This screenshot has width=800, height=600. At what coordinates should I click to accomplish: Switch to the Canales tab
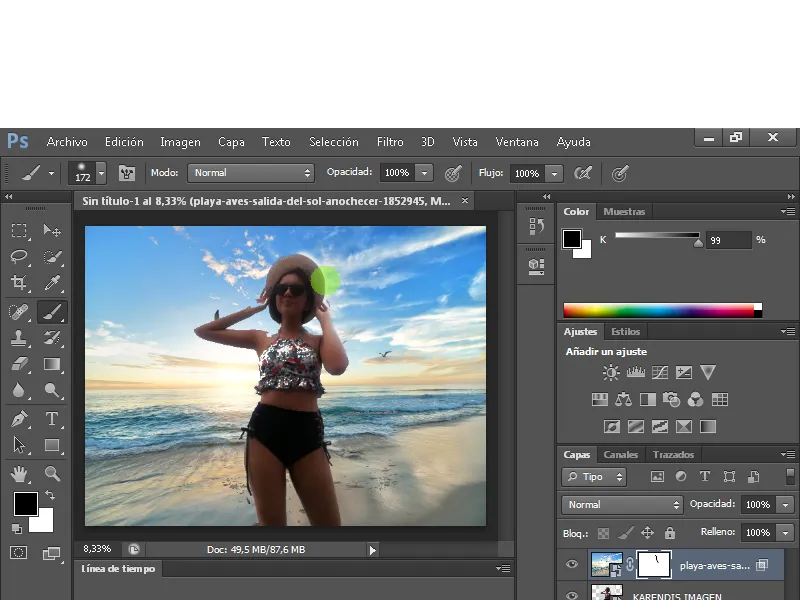(x=620, y=455)
